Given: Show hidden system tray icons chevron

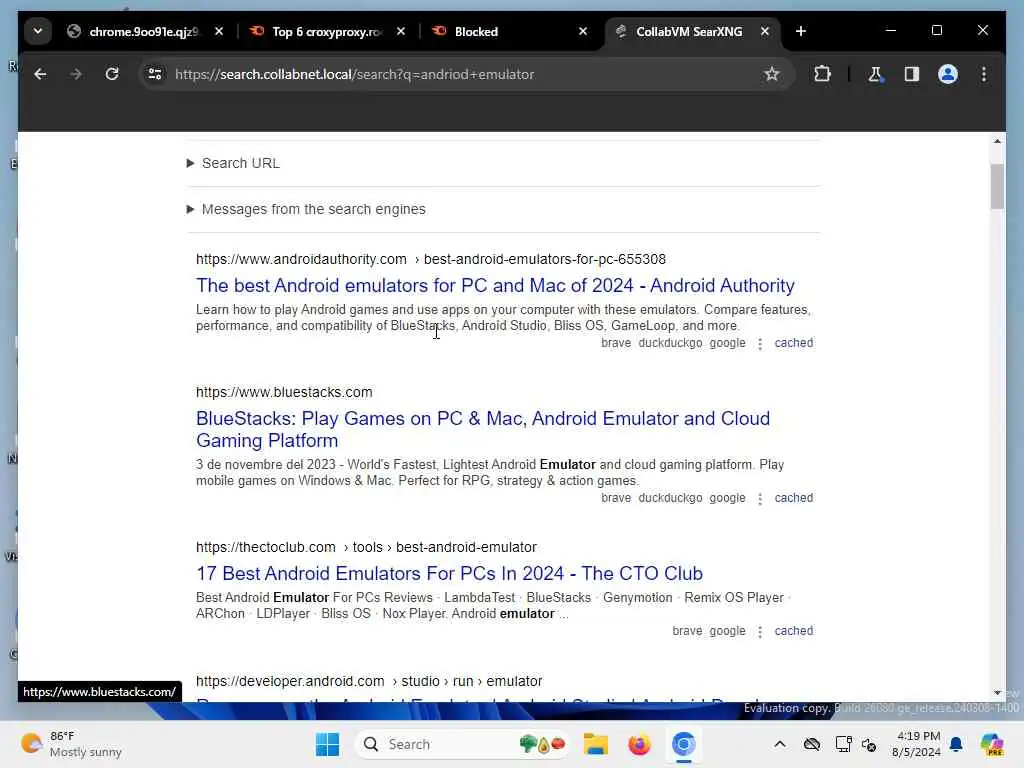Looking at the screenshot, I should (780, 744).
